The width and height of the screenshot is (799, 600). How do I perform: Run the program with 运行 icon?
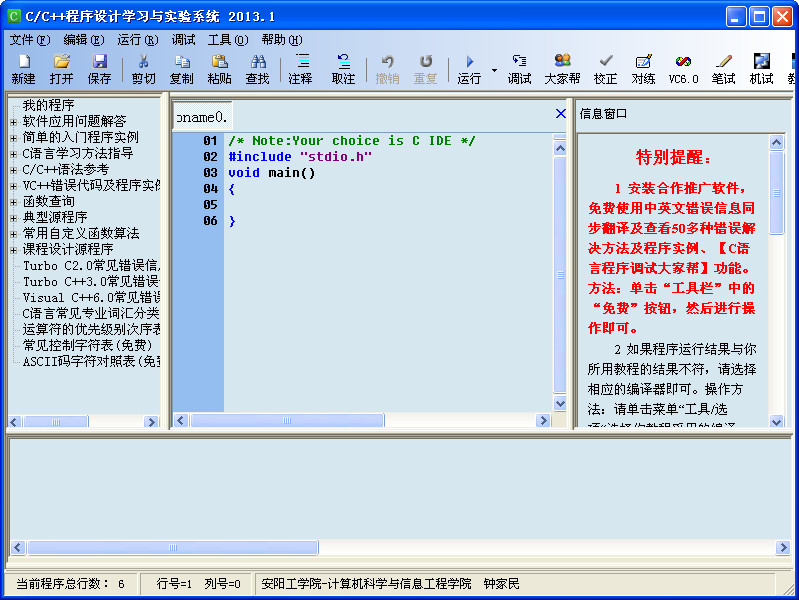pyautogui.click(x=469, y=69)
